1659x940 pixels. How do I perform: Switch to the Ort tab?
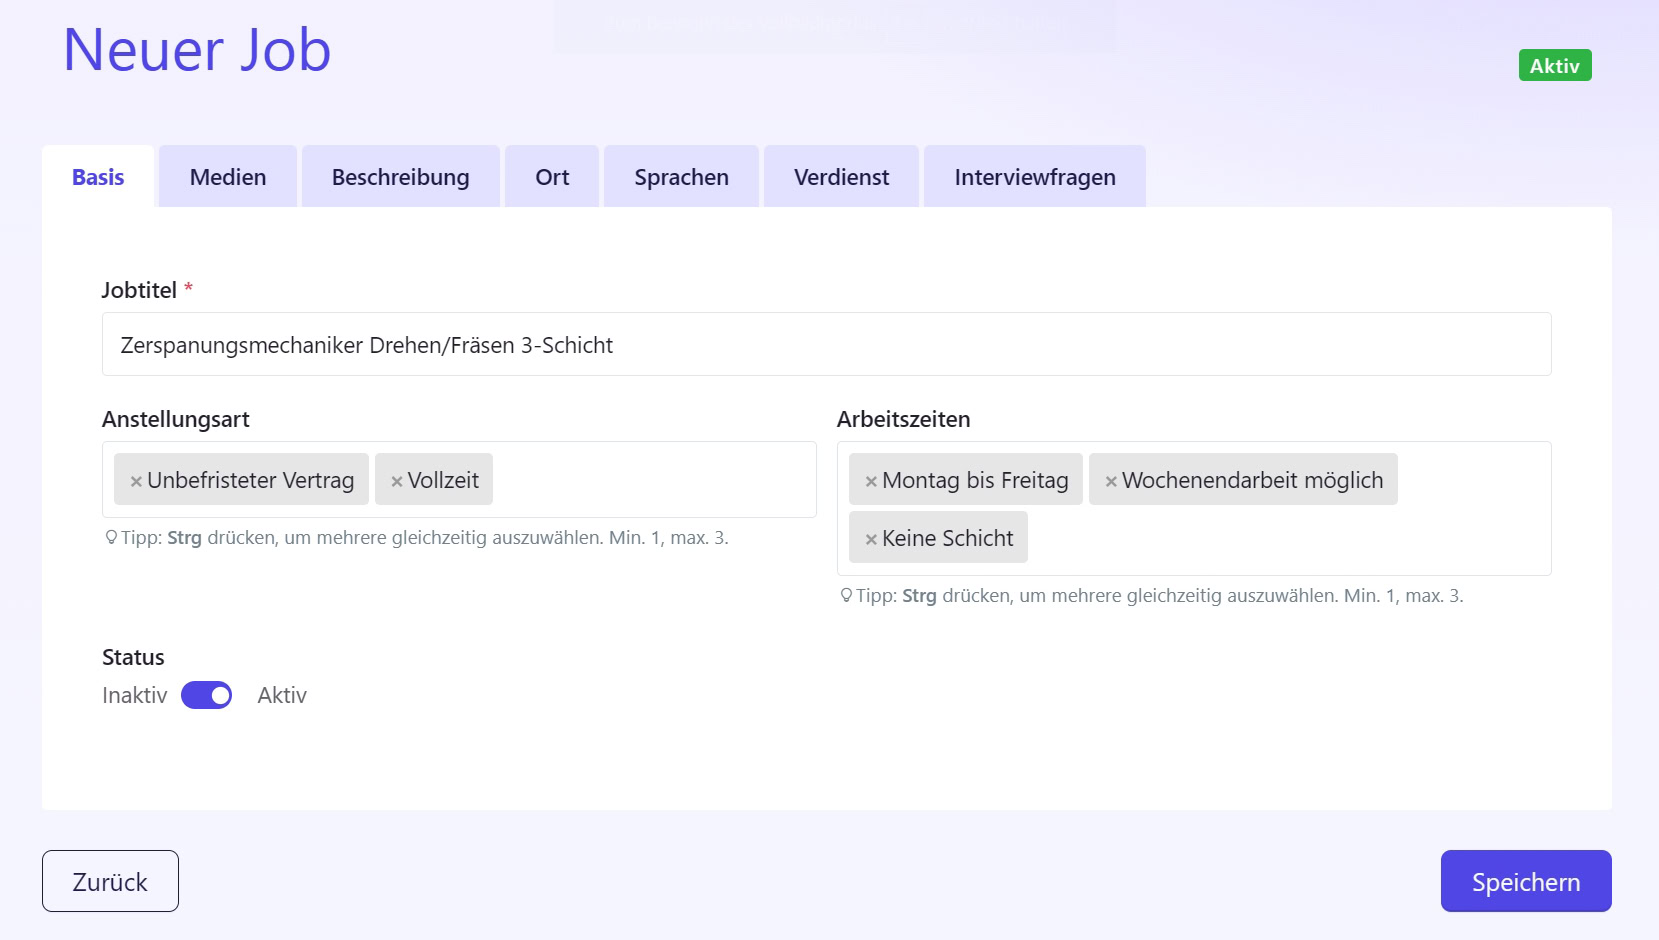tap(551, 176)
